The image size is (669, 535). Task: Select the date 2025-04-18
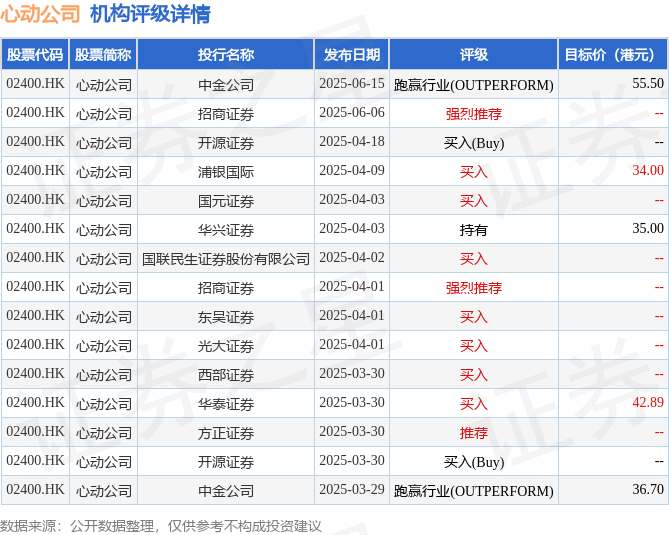(x=352, y=142)
